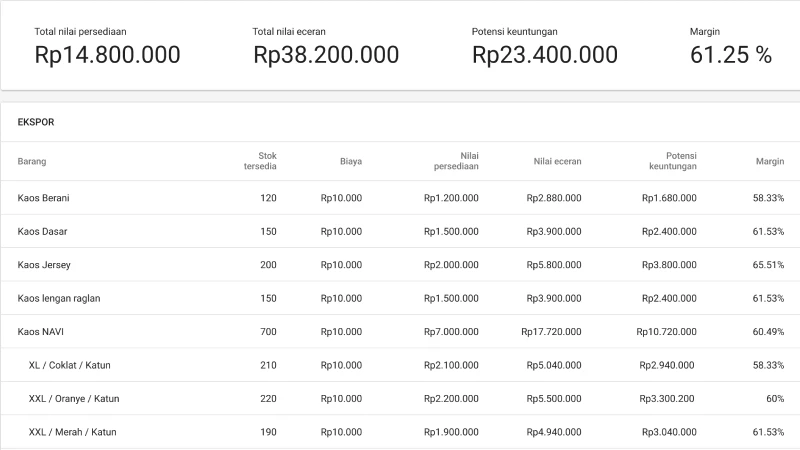800x450 pixels.
Task: Click the Nilai eceran column header
Action: [x=557, y=161]
